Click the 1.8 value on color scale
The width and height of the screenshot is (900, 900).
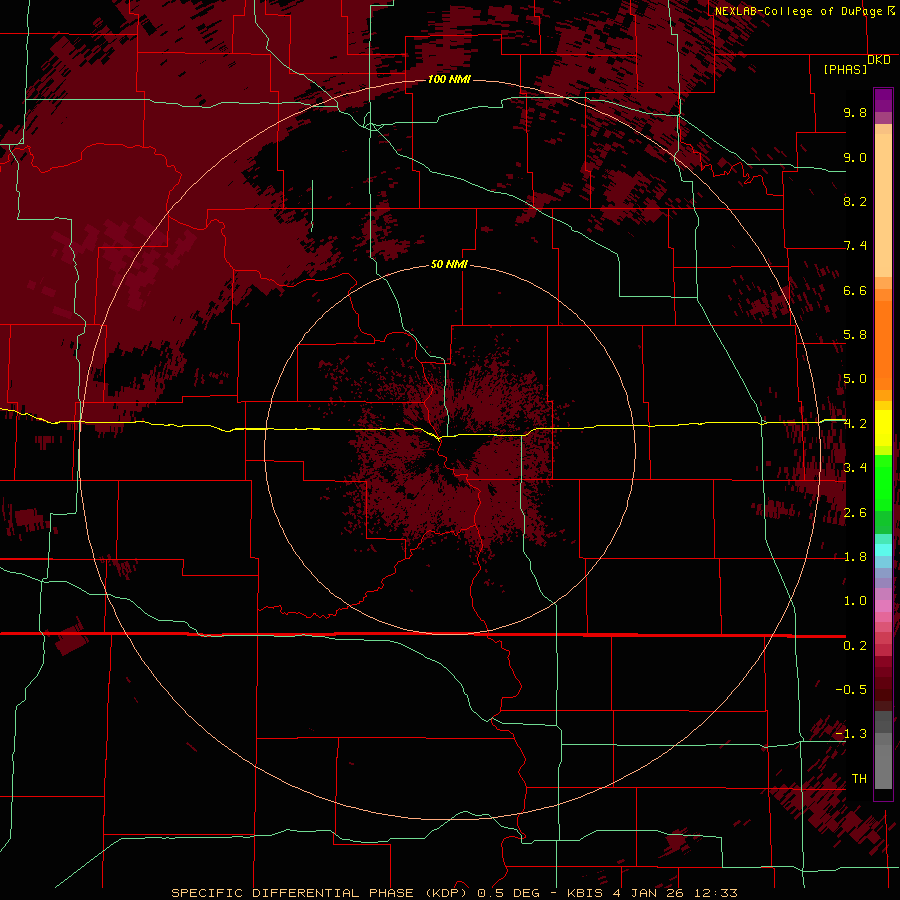[x=855, y=557]
